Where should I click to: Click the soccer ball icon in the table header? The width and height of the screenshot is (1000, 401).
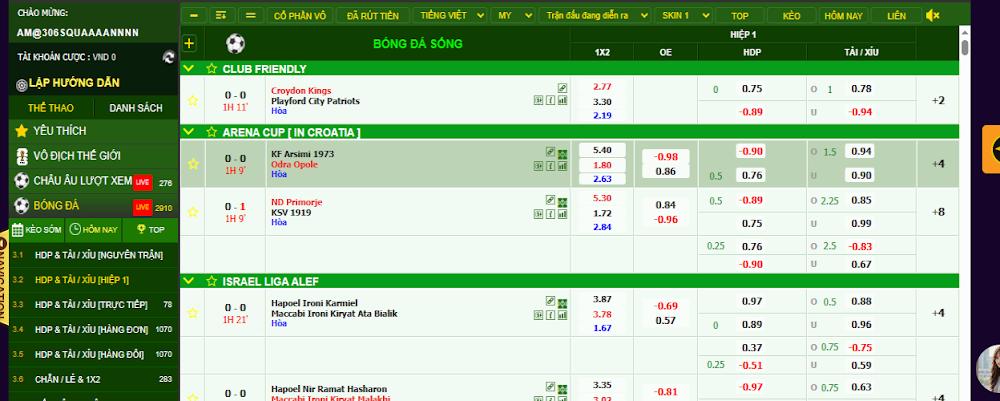235,43
